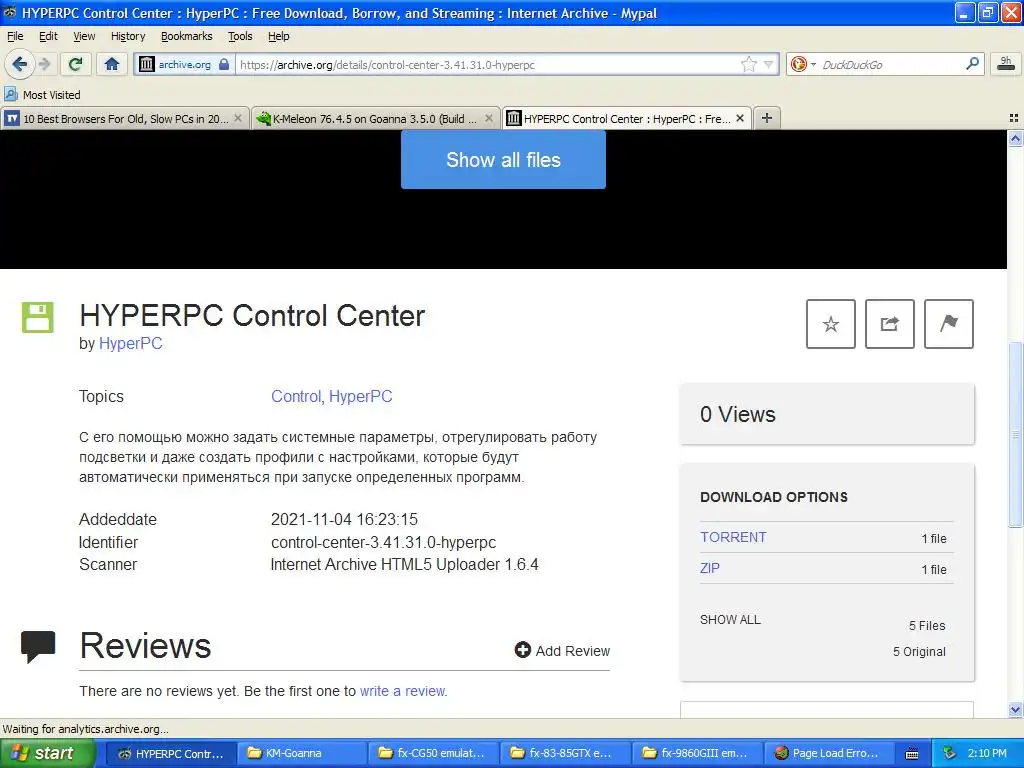This screenshot has height=768, width=1024.
Task: Click the Add Review plus icon
Action: [522, 650]
